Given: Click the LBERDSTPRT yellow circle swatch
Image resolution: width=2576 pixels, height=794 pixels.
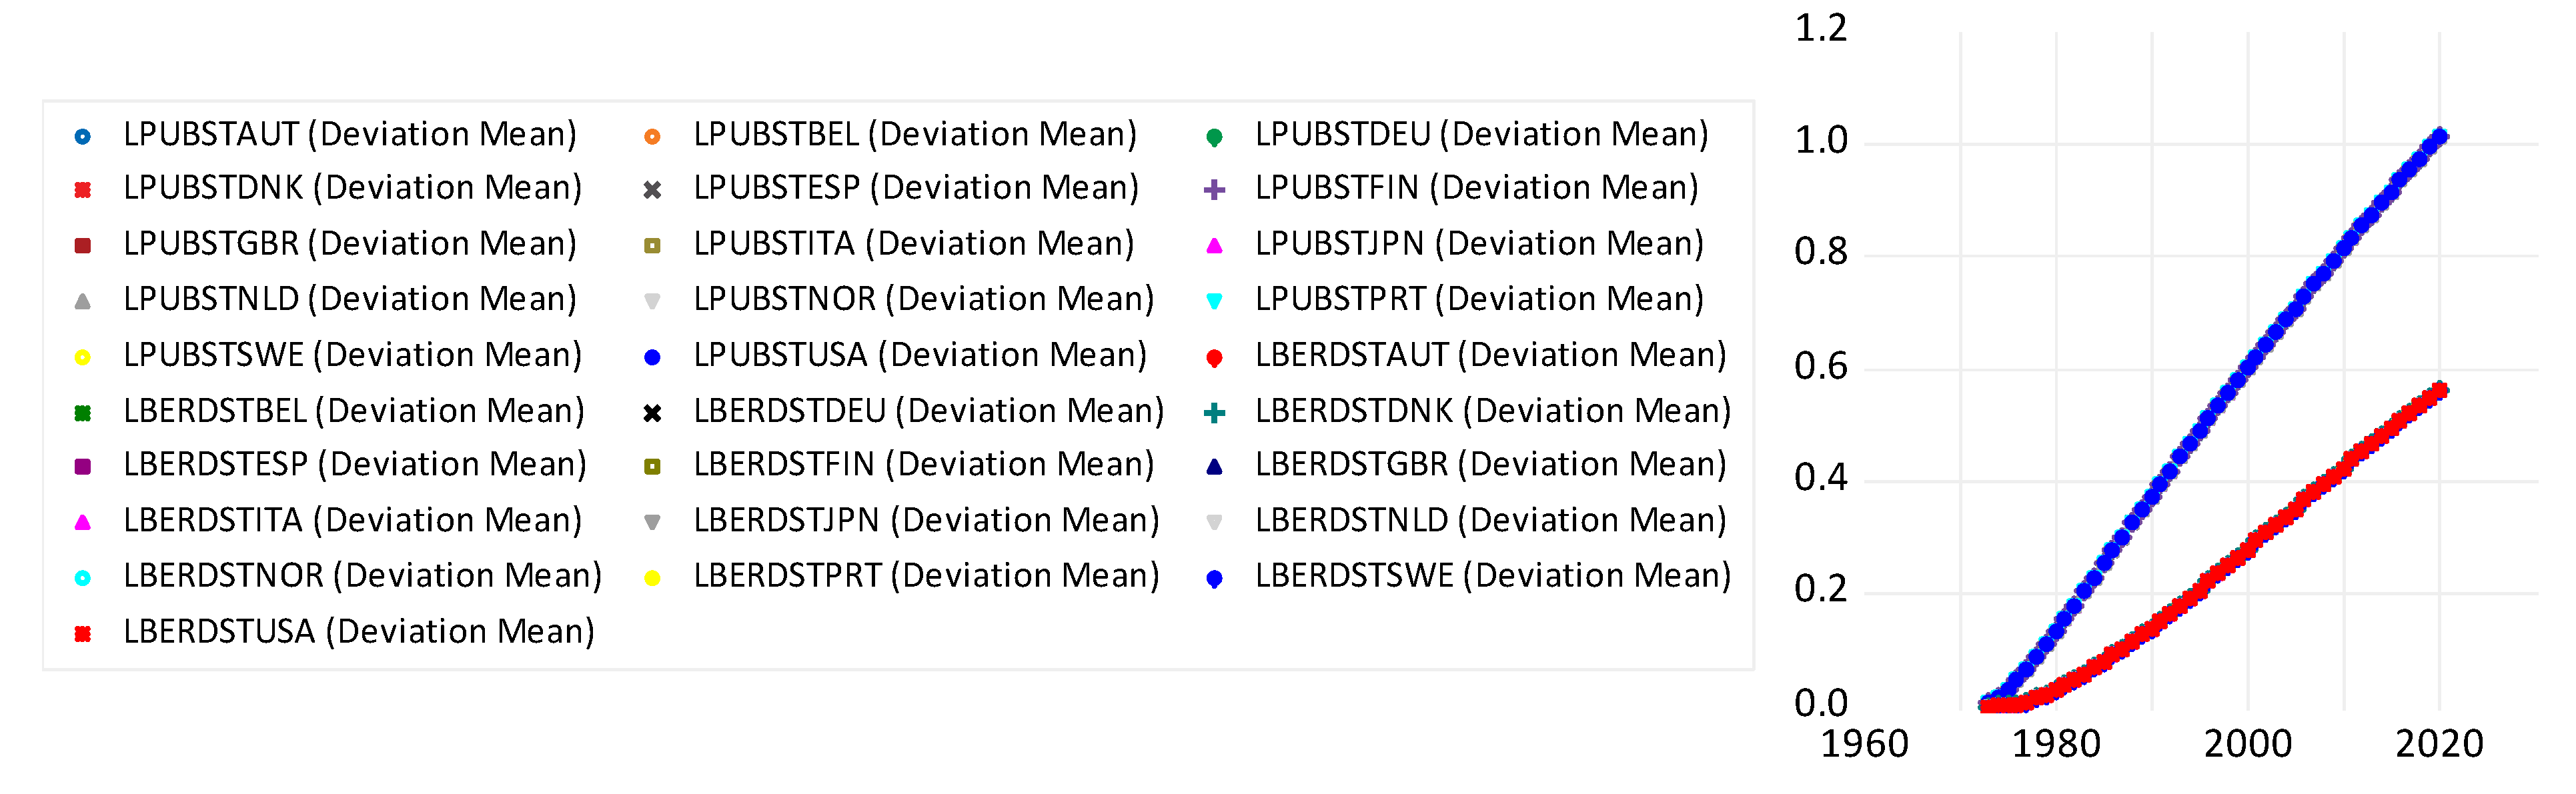Looking at the screenshot, I should coord(652,578).
